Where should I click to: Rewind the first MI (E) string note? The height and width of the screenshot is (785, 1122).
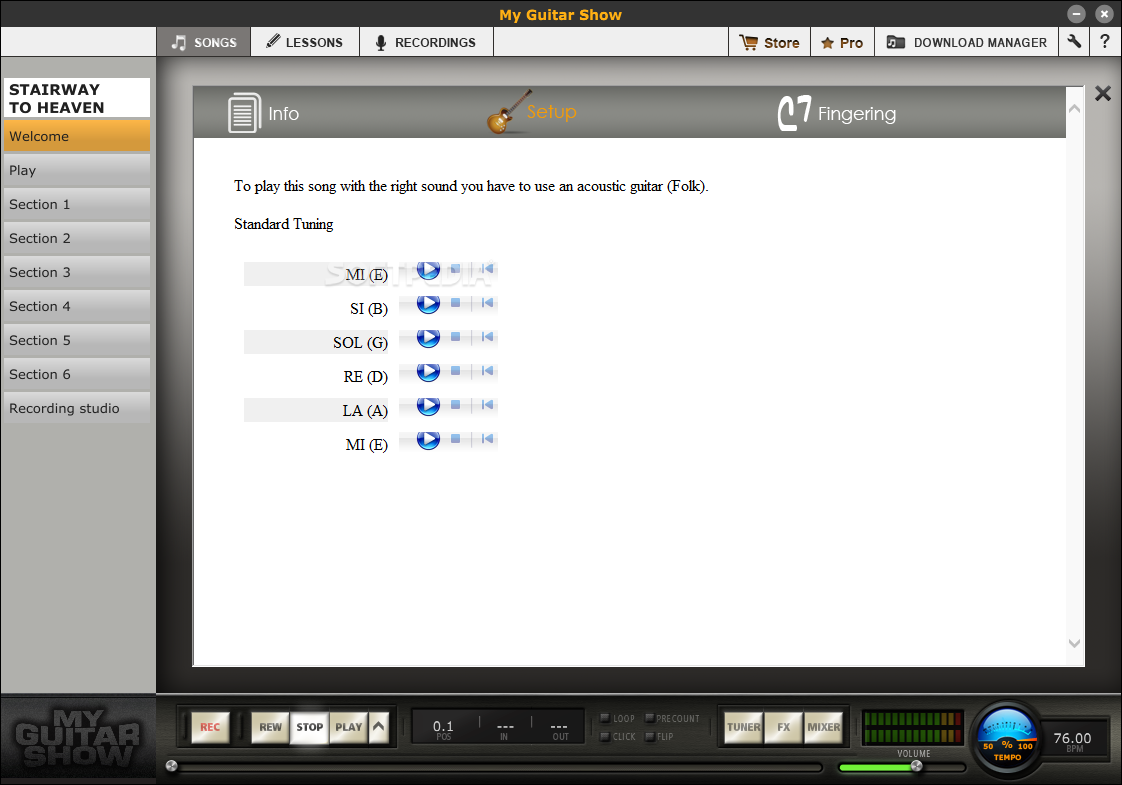coord(487,269)
